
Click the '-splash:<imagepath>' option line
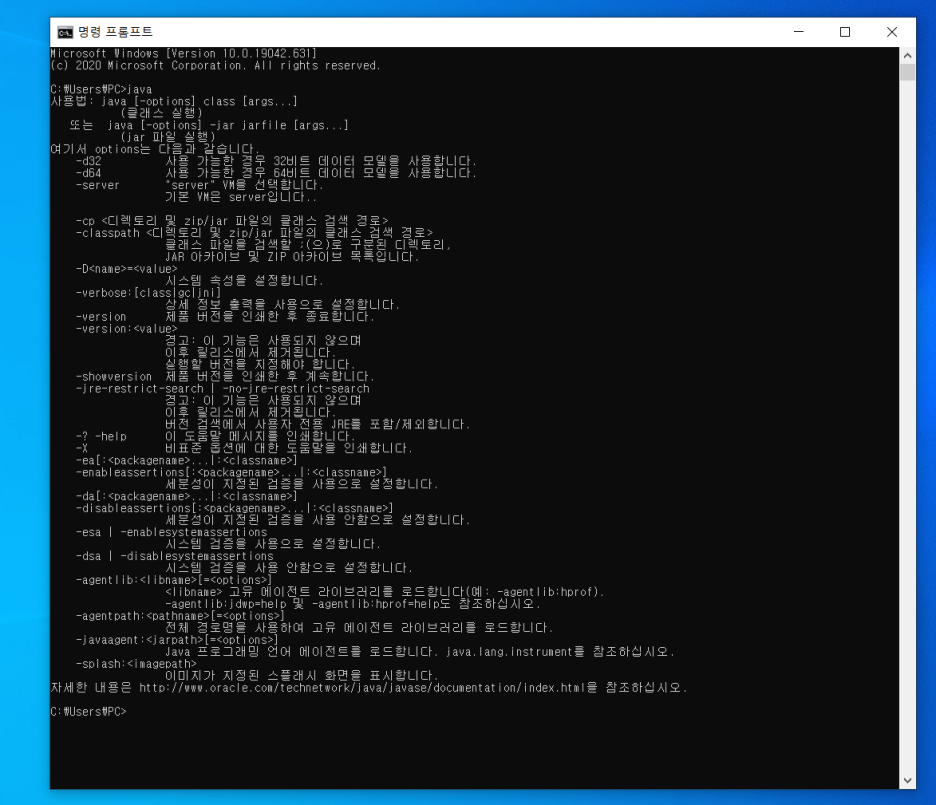click(x=136, y=664)
